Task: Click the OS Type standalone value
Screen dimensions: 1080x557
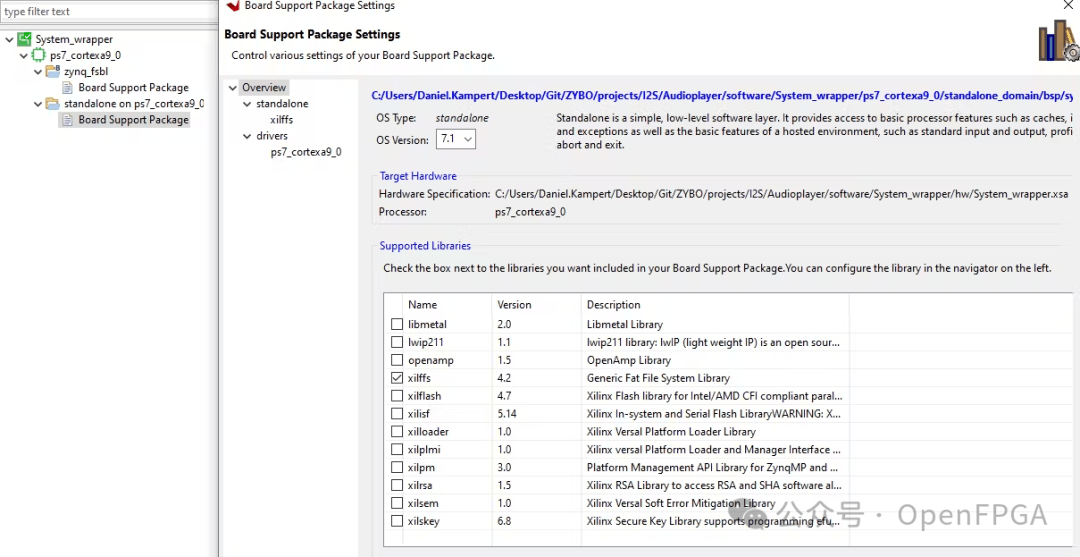Action: 462,118
